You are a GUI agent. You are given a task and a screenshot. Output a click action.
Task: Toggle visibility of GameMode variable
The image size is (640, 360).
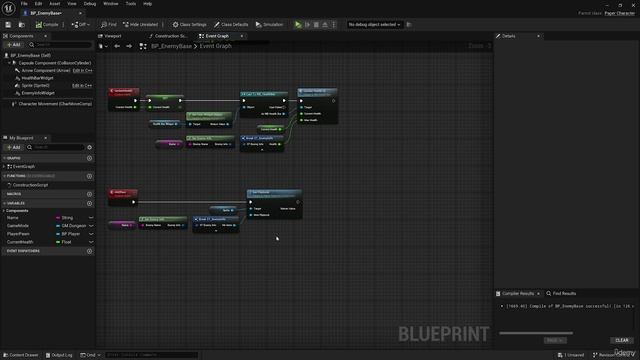91,226
